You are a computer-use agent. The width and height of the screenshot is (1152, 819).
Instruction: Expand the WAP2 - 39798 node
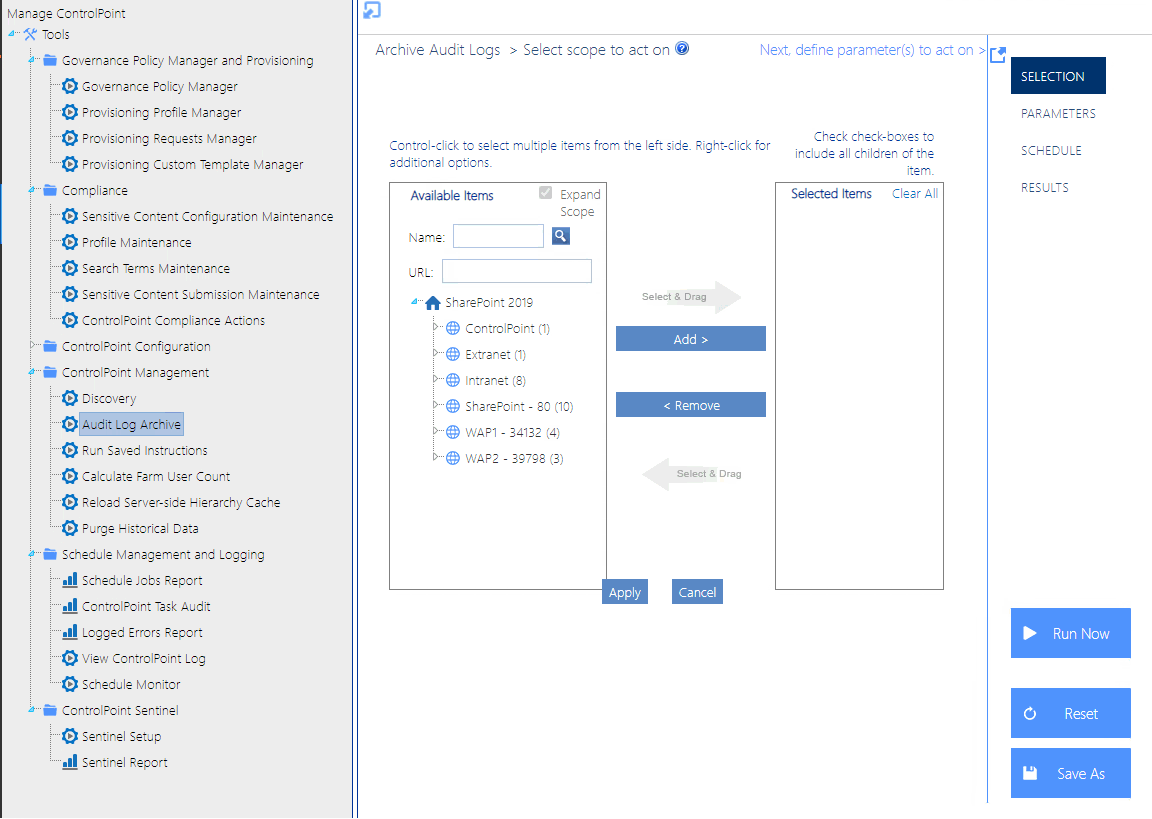(434, 458)
